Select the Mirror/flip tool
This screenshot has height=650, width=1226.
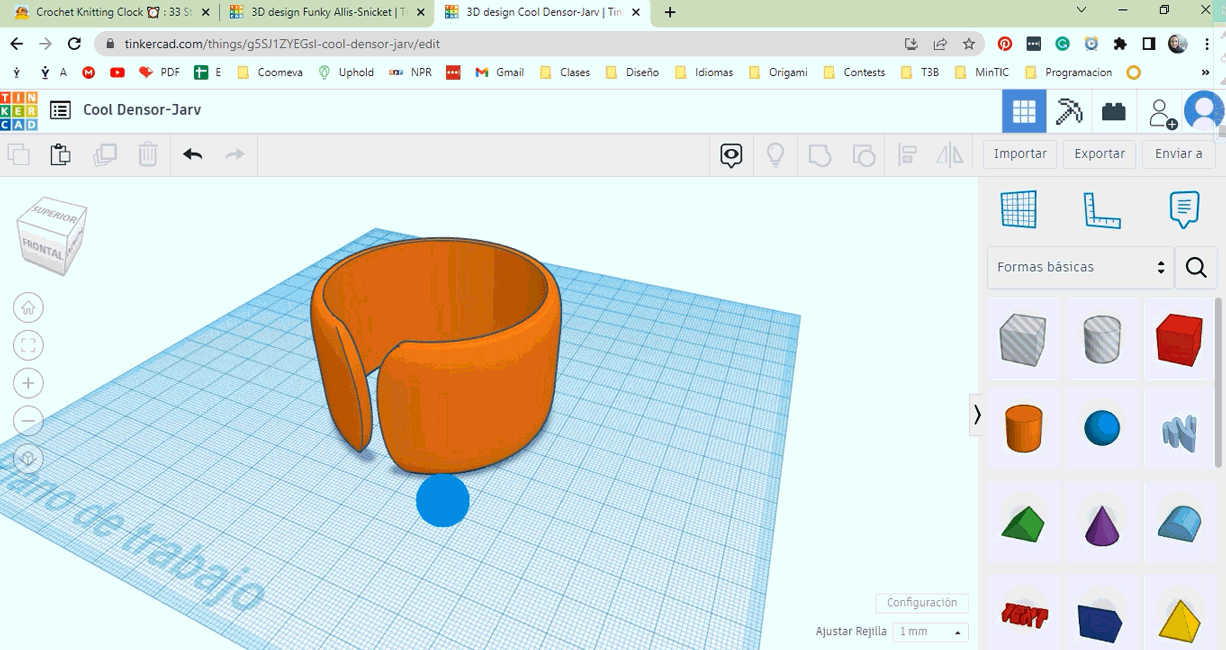coord(949,155)
